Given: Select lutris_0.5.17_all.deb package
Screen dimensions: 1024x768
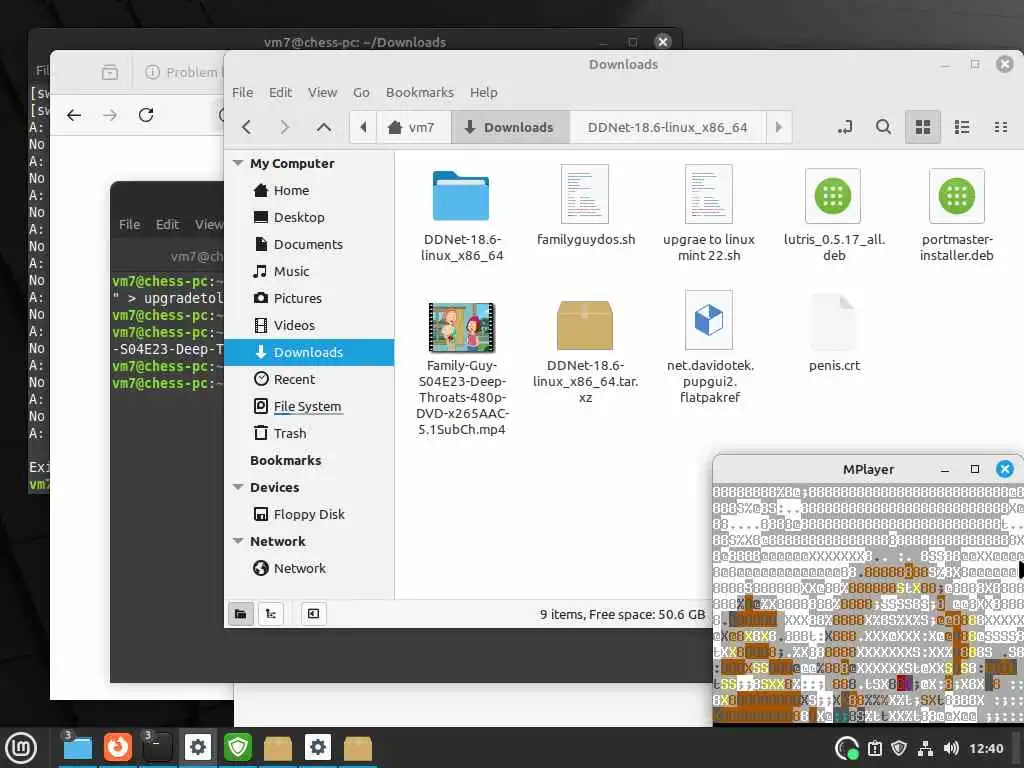Looking at the screenshot, I should point(833,196).
